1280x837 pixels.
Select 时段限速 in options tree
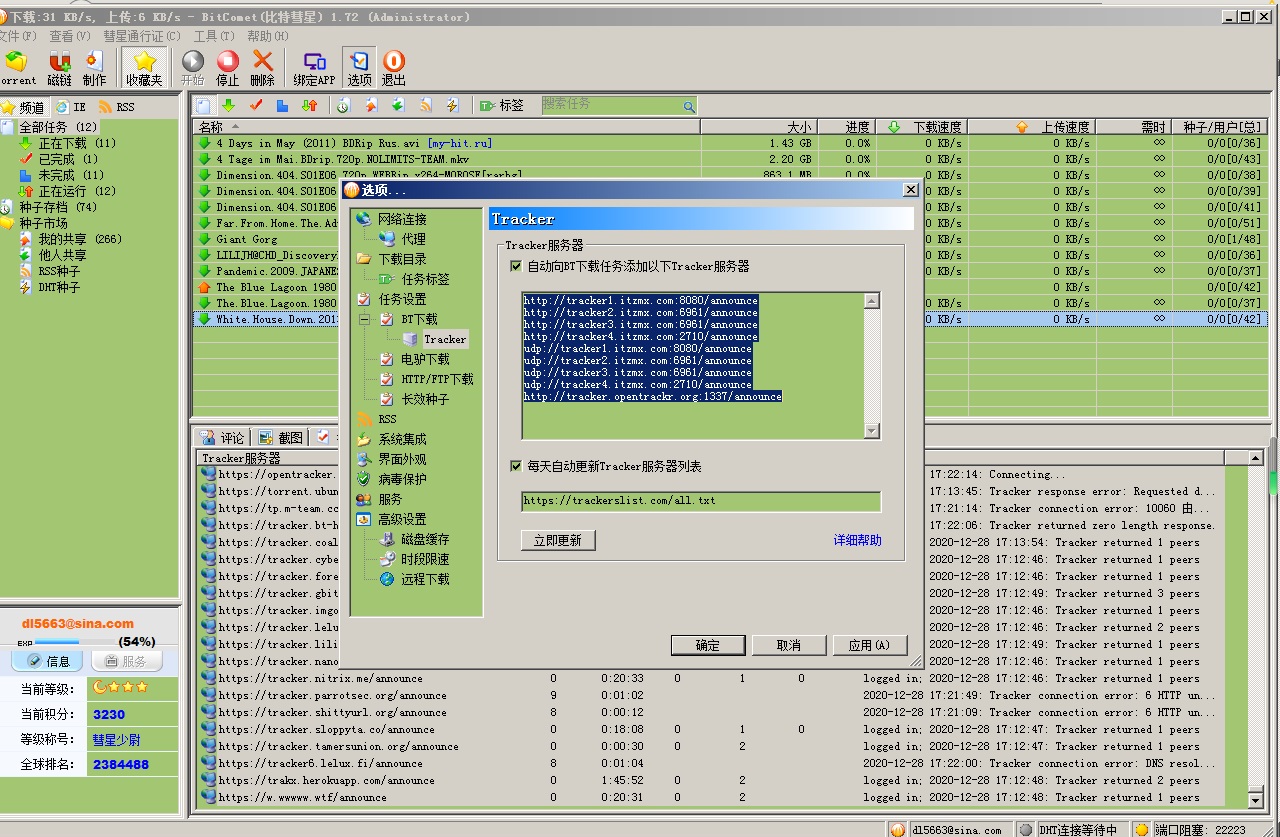coord(425,559)
